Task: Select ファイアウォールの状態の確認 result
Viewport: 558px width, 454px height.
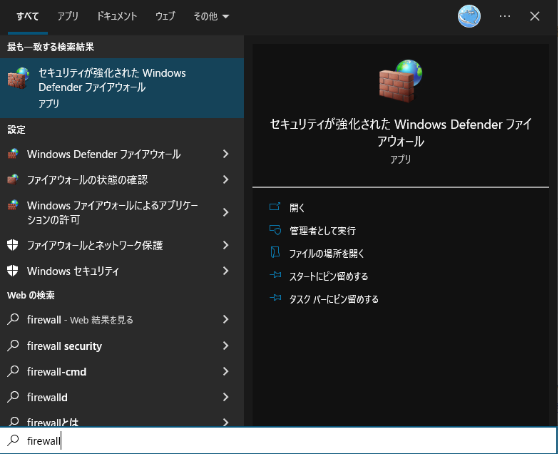Action: pyautogui.click(x=122, y=180)
